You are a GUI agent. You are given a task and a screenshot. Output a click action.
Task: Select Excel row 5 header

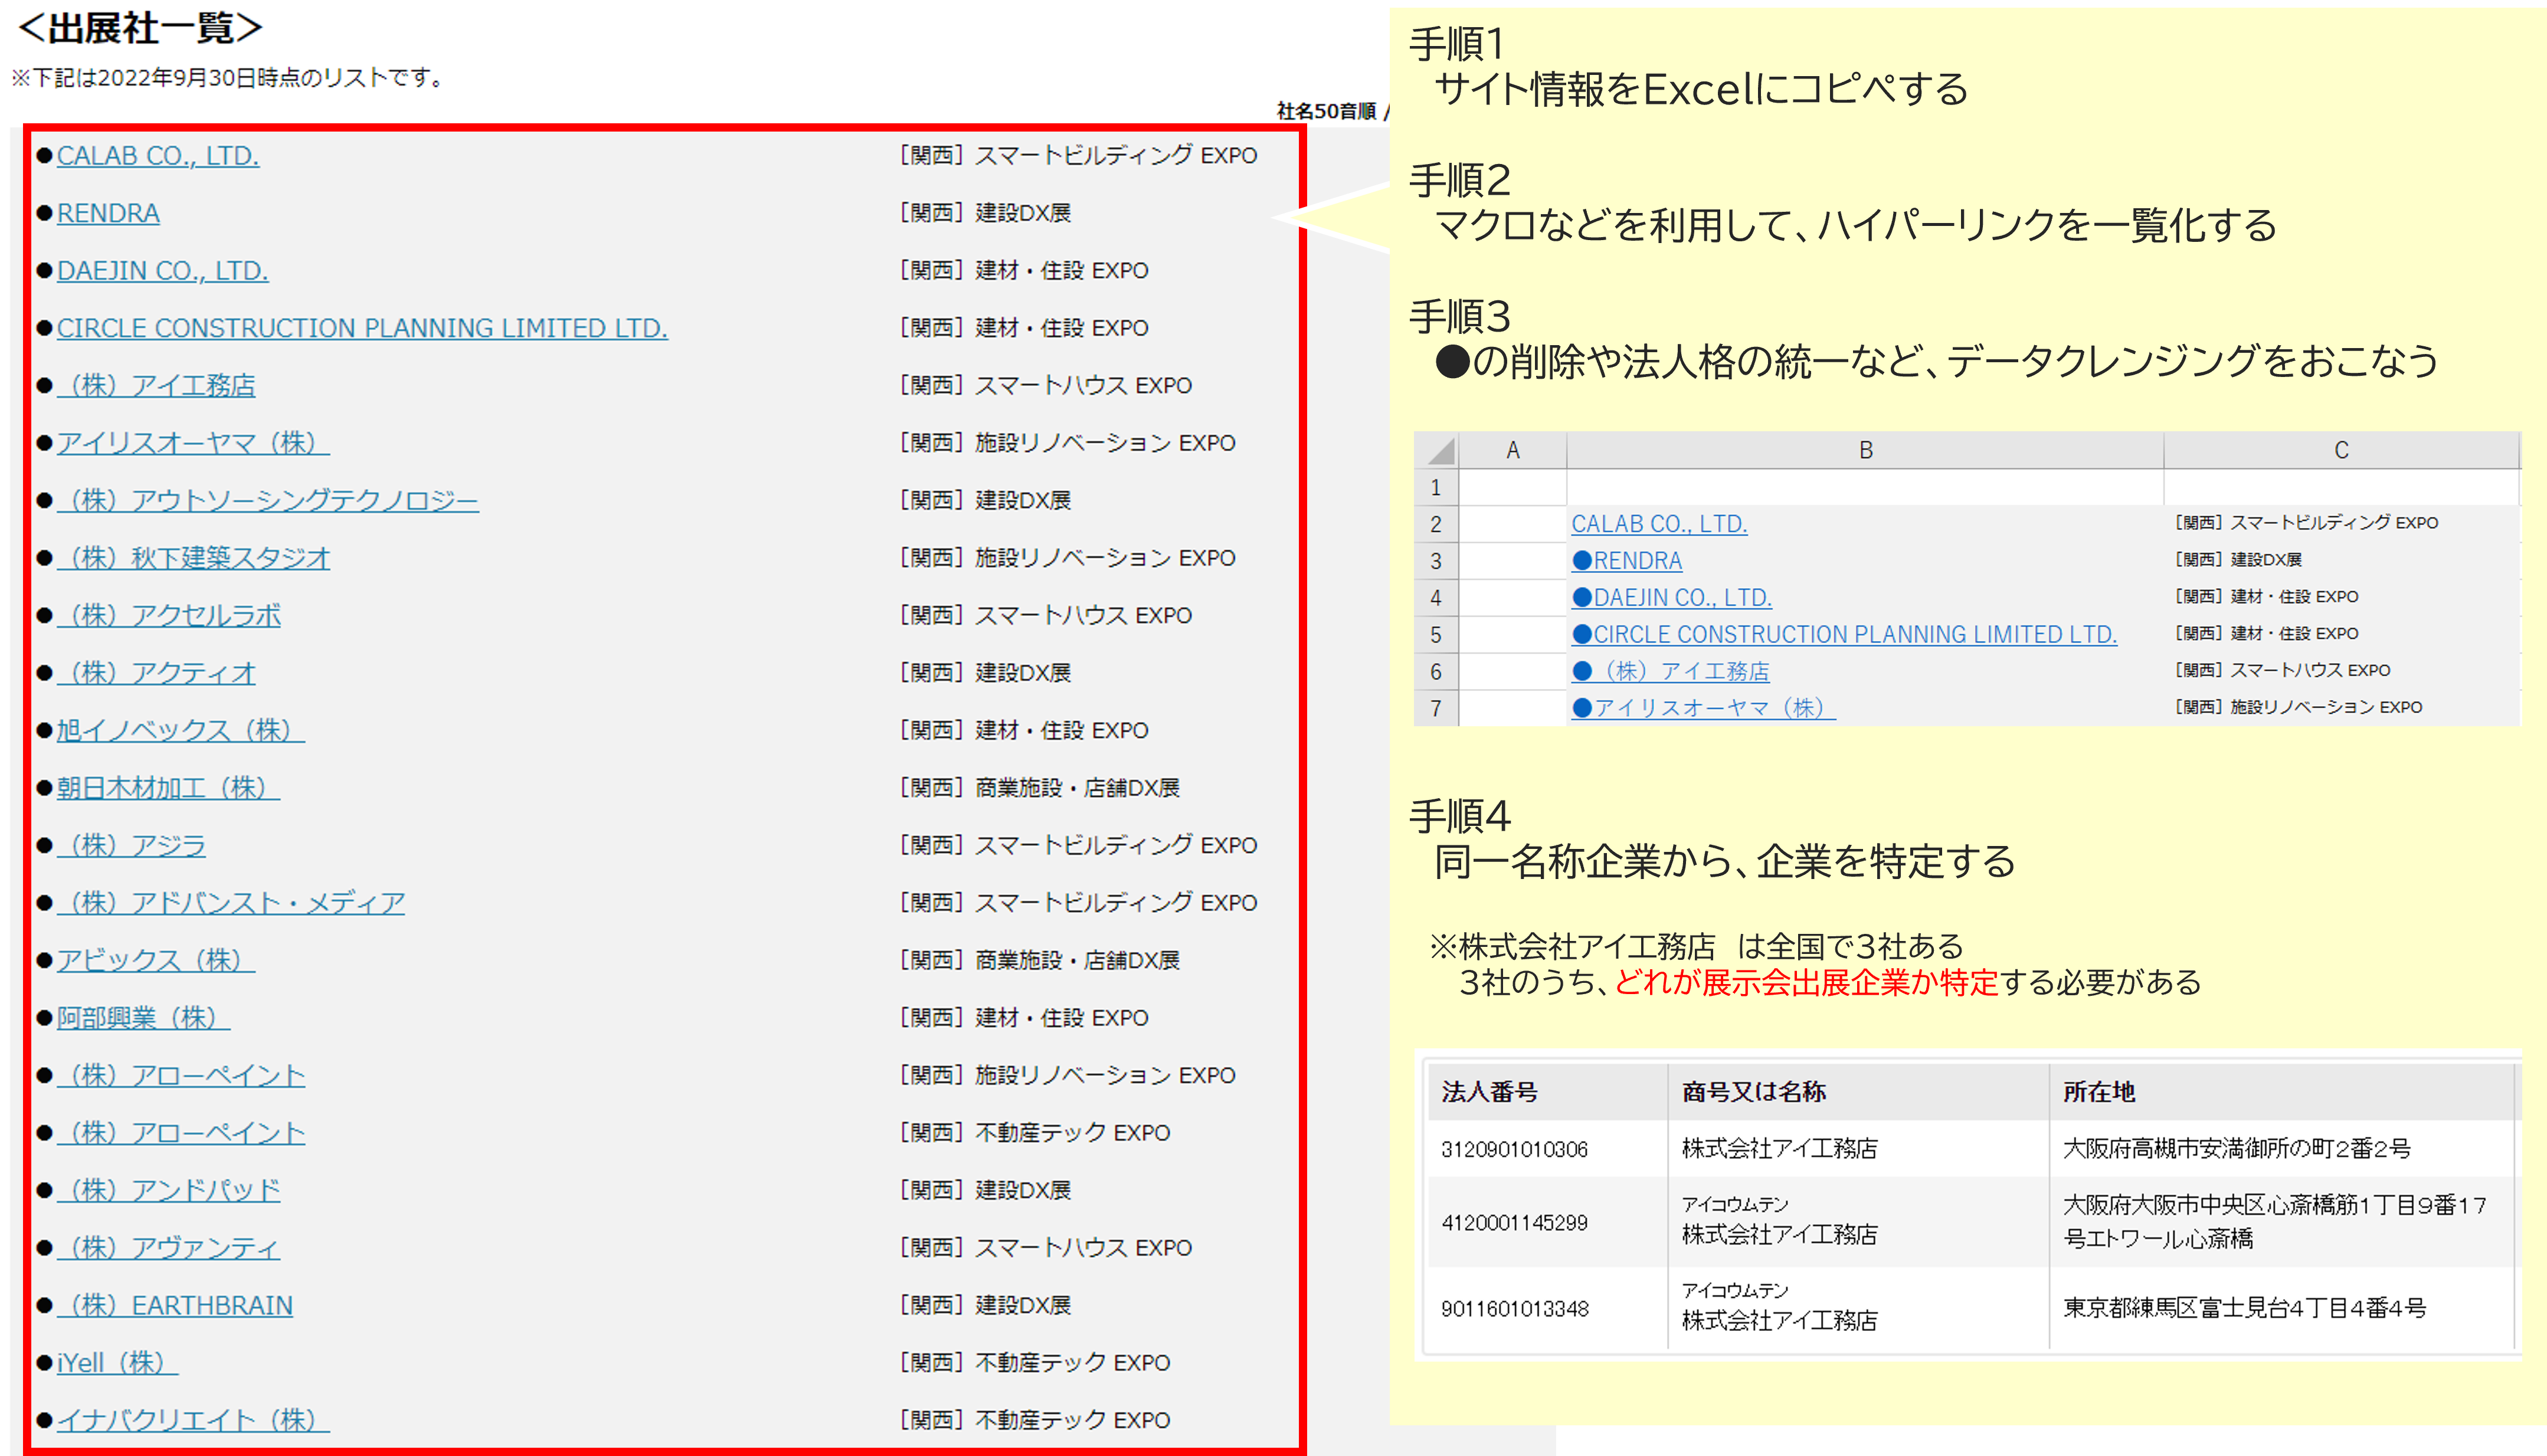click(1436, 635)
